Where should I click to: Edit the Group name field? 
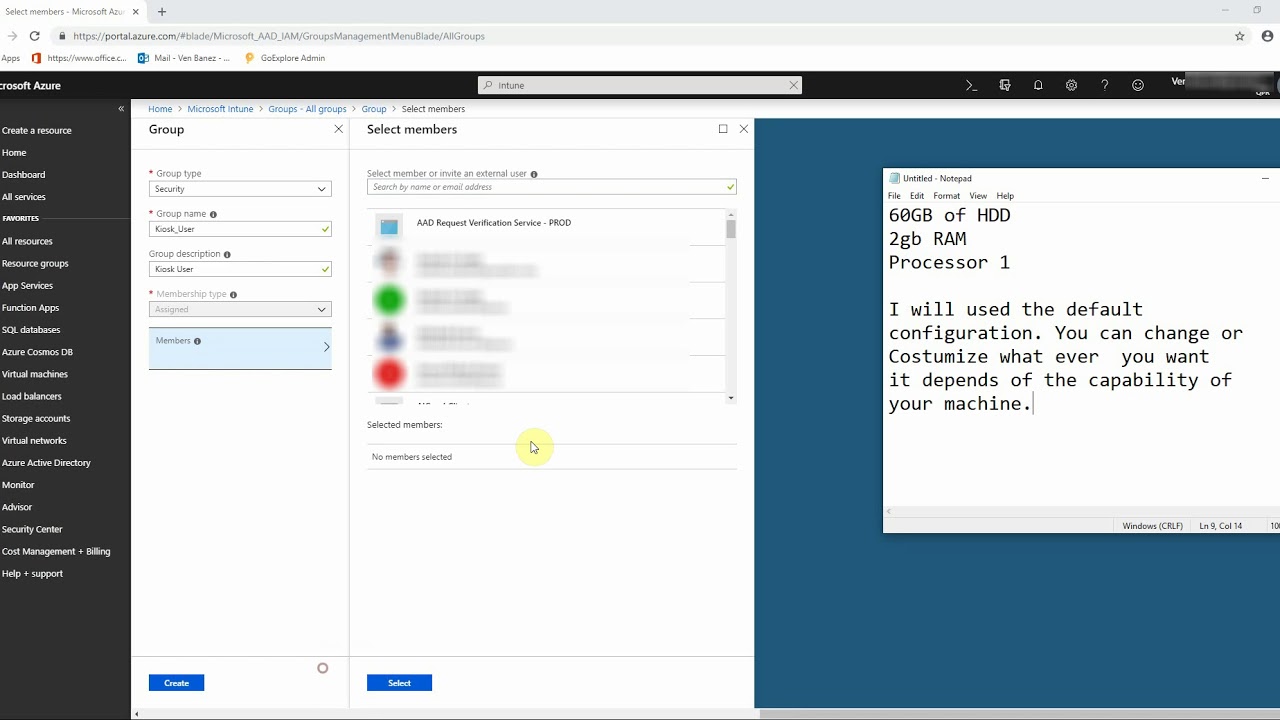(240, 229)
